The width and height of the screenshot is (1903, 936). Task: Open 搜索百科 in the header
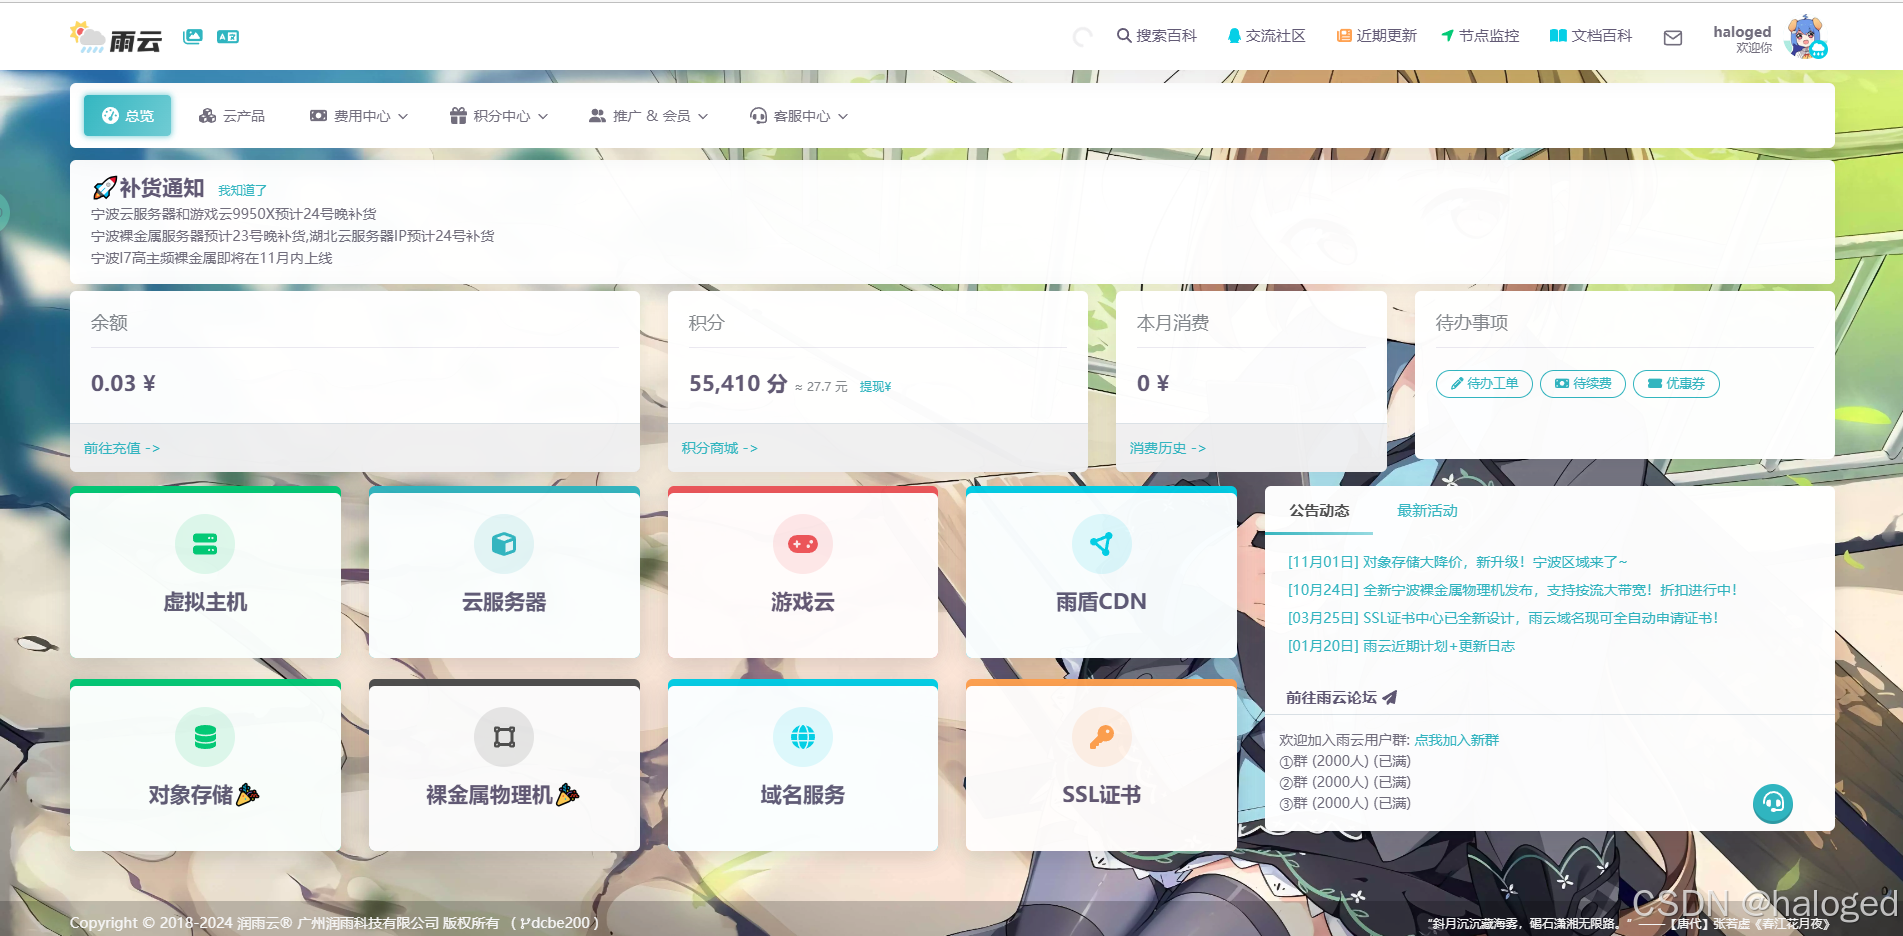tap(1157, 36)
